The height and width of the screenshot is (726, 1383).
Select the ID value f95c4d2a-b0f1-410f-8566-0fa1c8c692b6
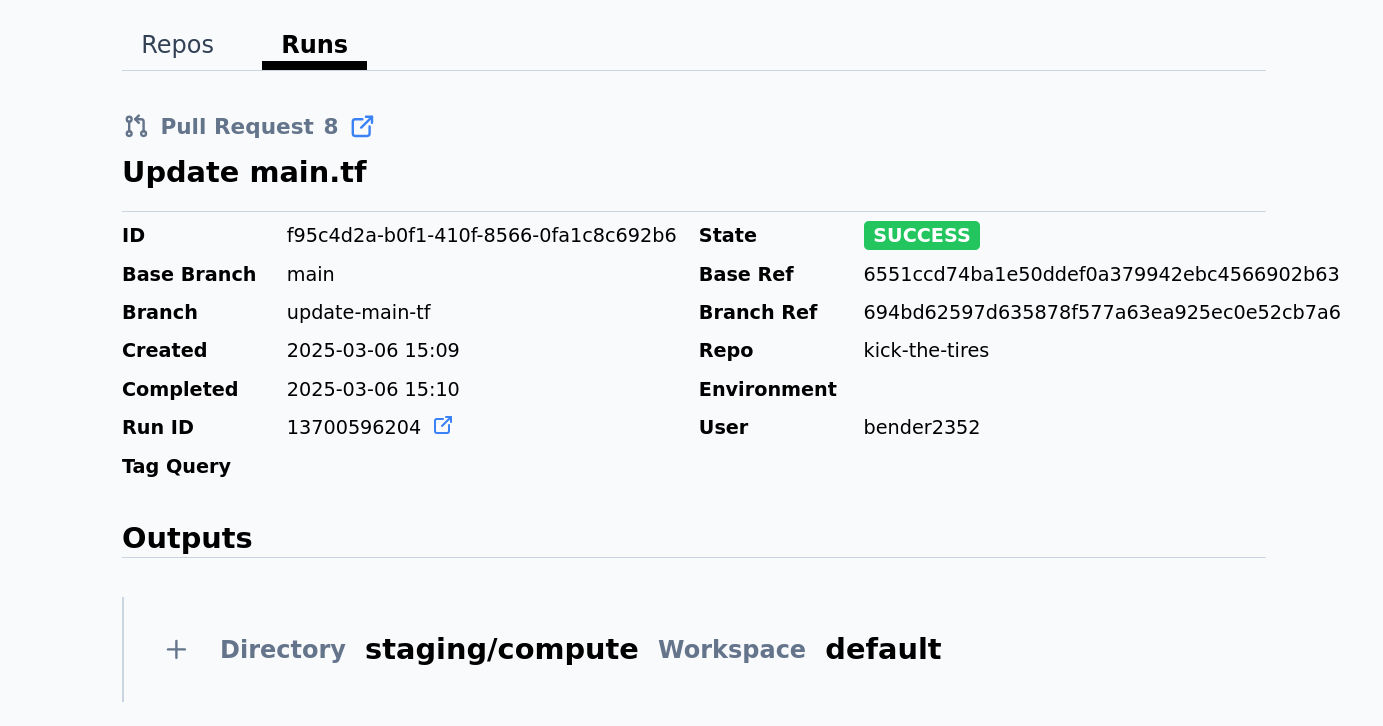pyautogui.click(x=481, y=236)
